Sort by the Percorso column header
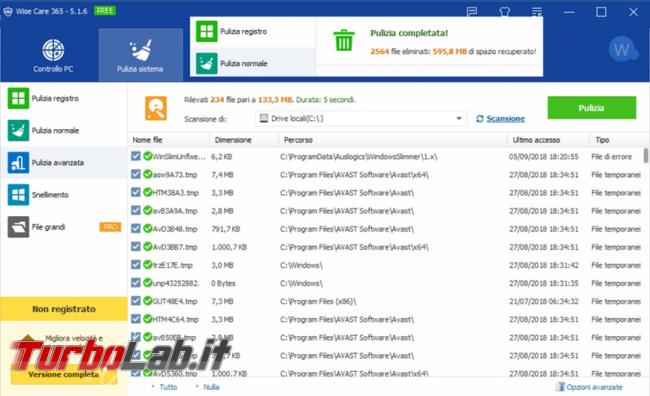 (x=393, y=140)
